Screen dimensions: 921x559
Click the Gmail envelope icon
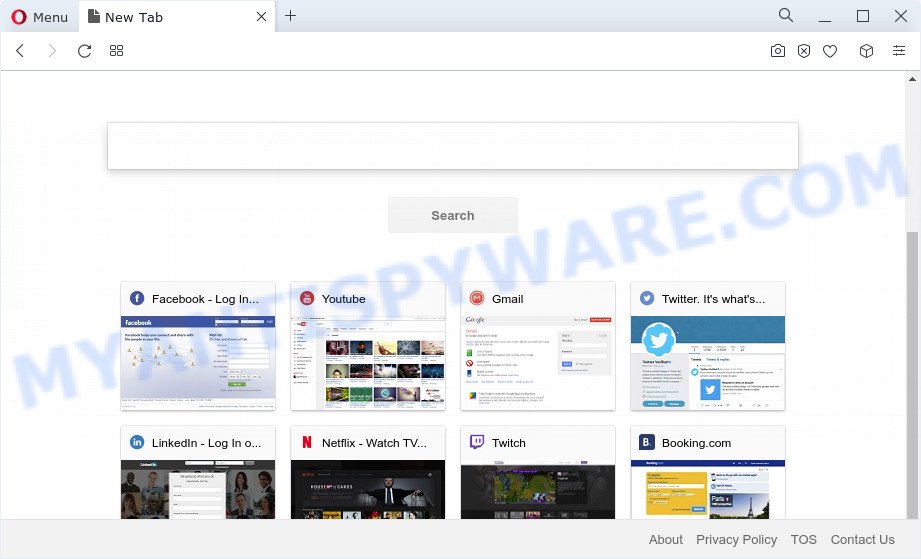pyautogui.click(x=477, y=298)
